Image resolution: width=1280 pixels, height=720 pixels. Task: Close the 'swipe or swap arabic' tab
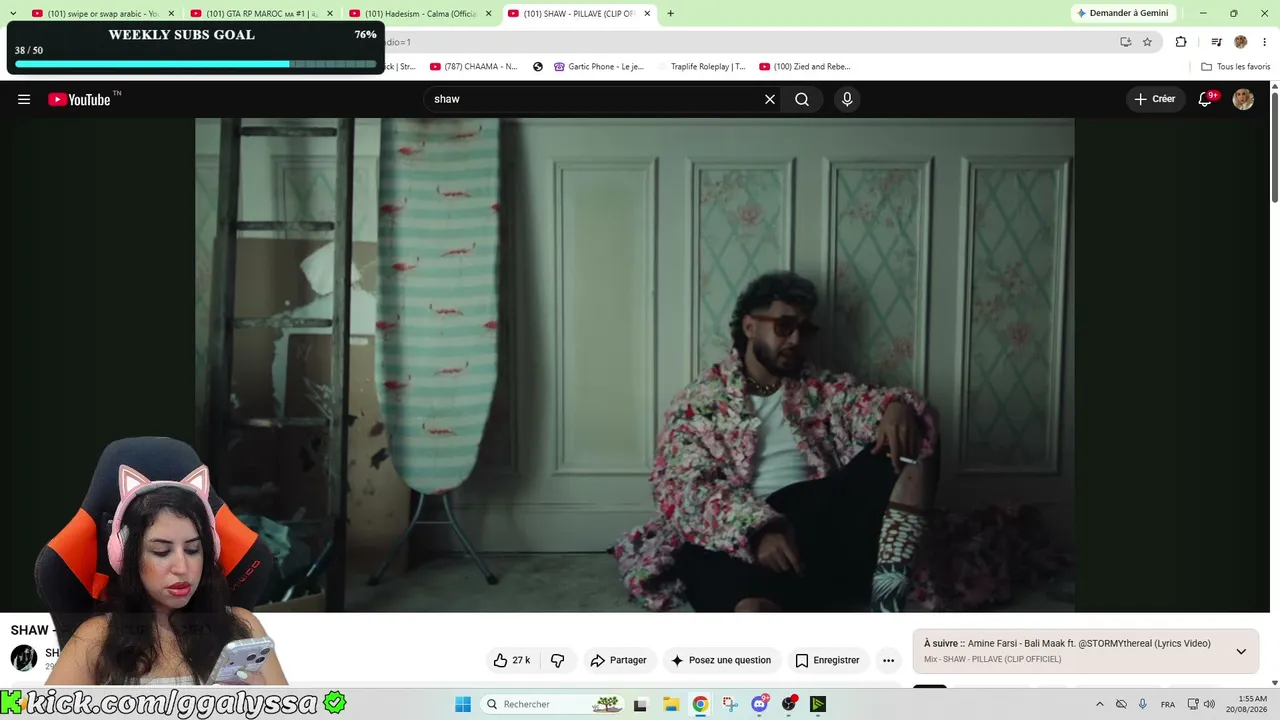[x=171, y=13]
